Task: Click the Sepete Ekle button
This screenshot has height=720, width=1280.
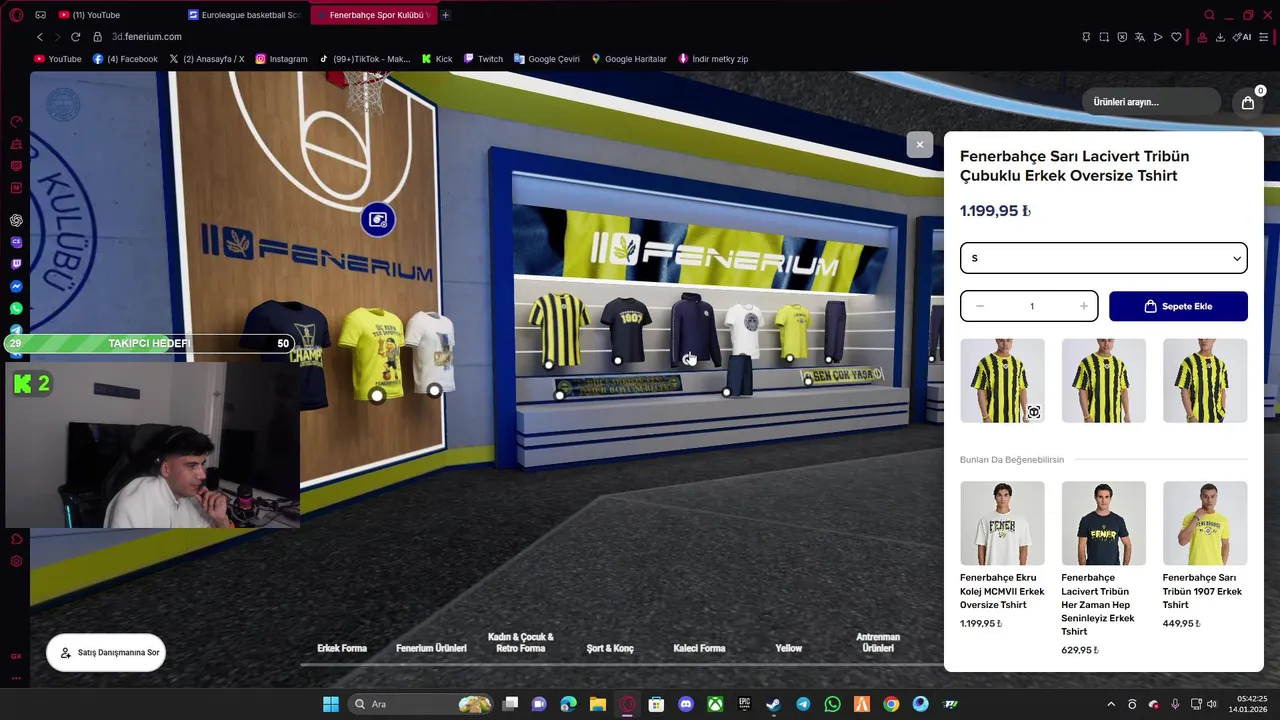Action: coord(1178,306)
